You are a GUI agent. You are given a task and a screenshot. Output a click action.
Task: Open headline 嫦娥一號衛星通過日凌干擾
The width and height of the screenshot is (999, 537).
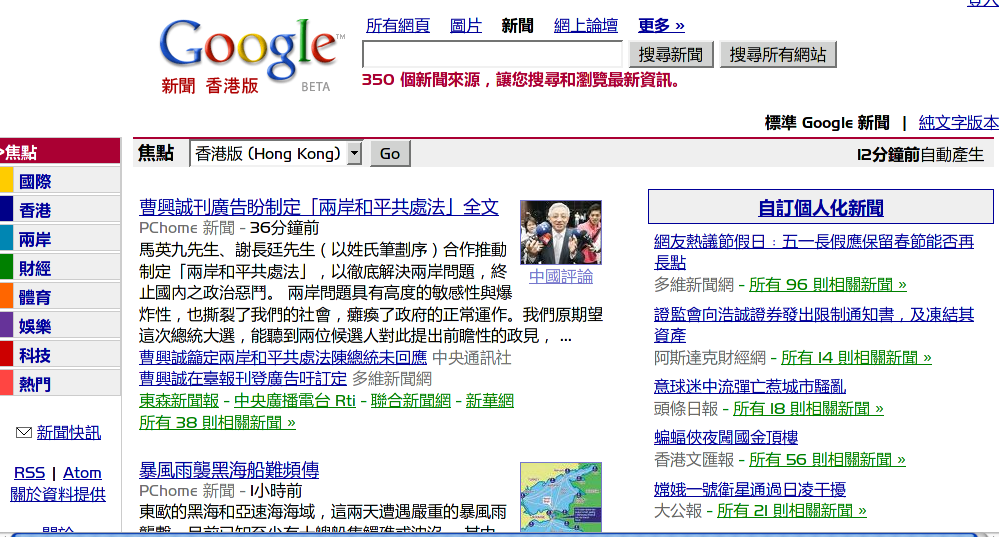coord(750,489)
